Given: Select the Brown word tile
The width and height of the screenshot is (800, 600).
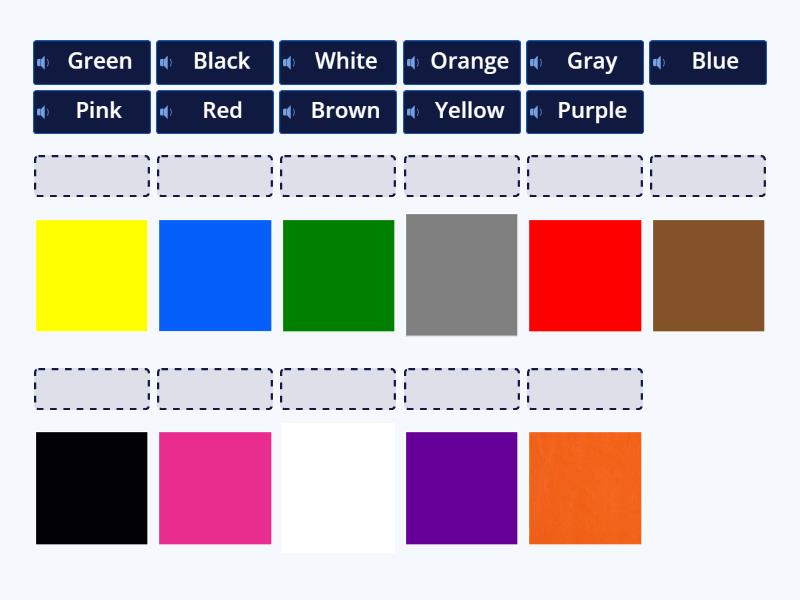Looking at the screenshot, I should 345,111.
